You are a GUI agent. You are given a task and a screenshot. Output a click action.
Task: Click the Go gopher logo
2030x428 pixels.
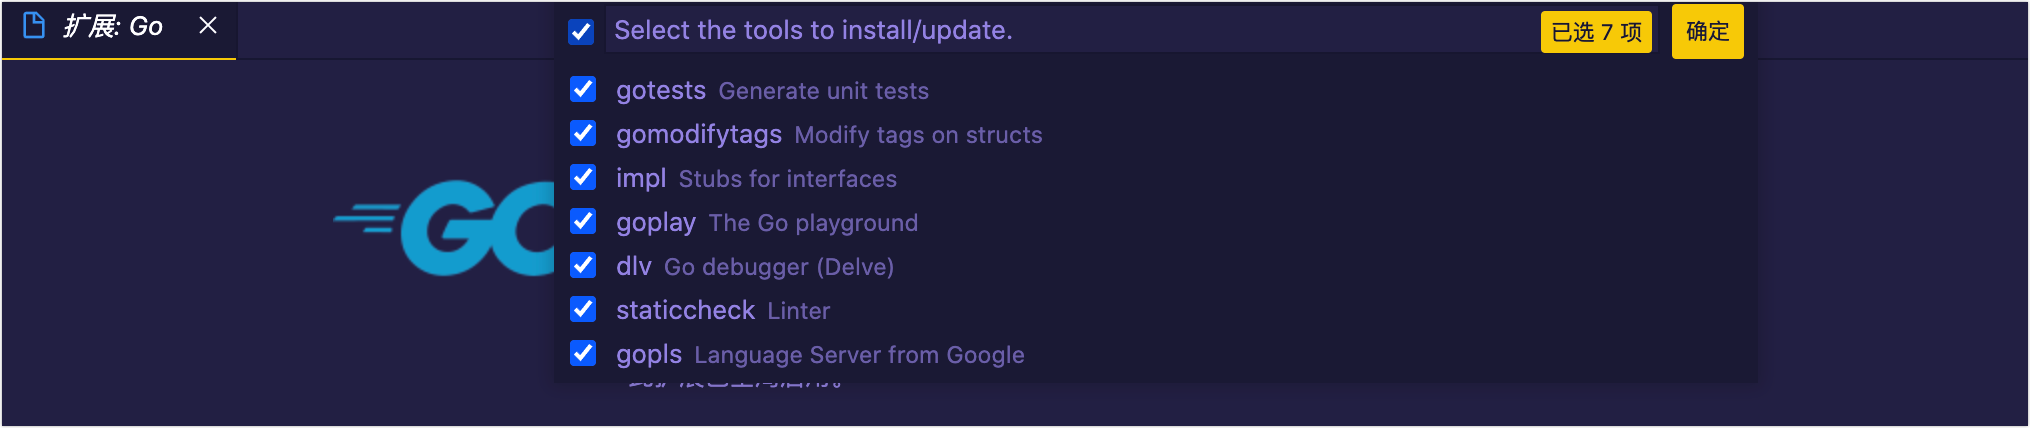coord(445,227)
